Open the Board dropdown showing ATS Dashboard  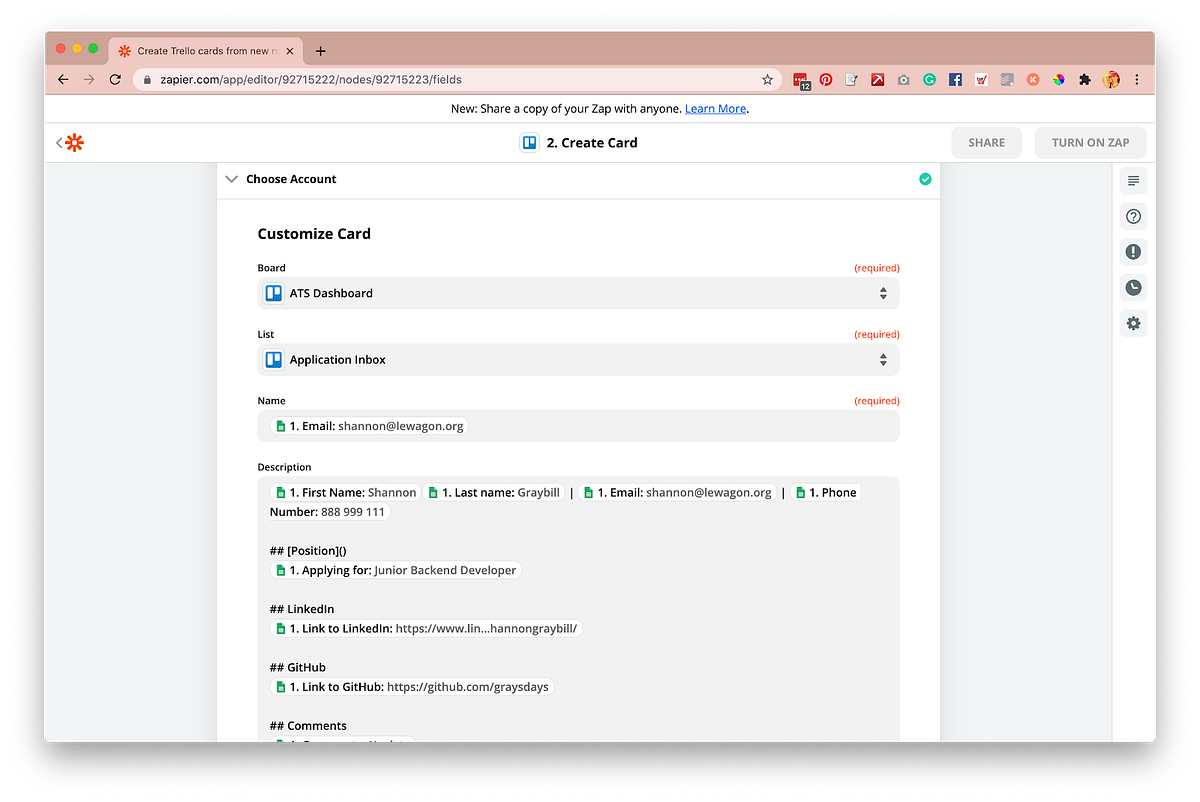(578, 293)
